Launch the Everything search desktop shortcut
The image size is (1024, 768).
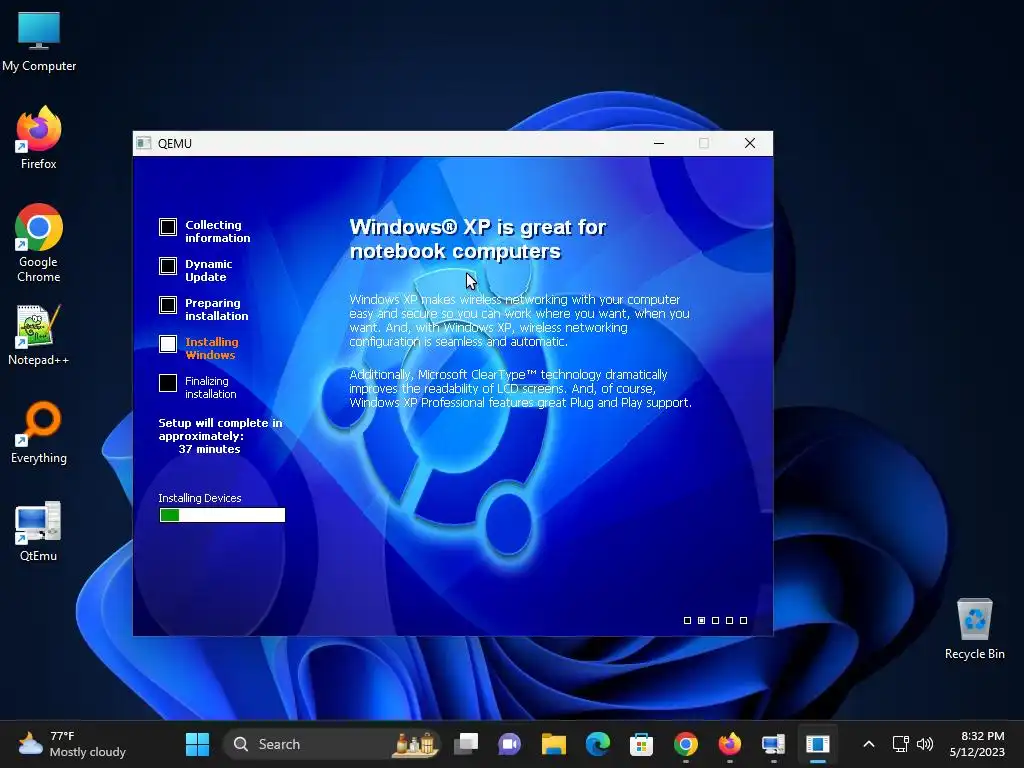[x=39, y=432]
